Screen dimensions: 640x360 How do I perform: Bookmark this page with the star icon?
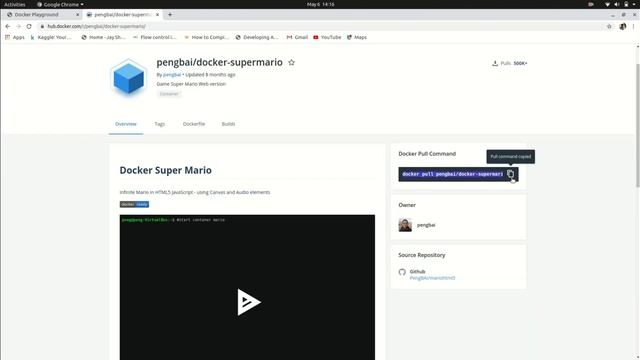pyautogui.click(x=609, y=26)
